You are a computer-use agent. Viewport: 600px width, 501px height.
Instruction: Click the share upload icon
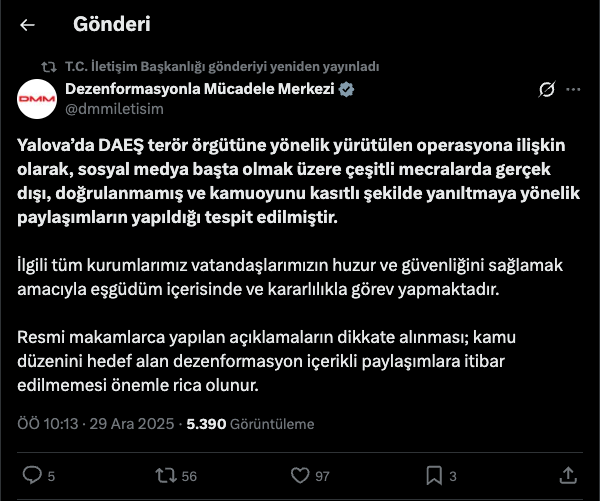coord(567,474)
